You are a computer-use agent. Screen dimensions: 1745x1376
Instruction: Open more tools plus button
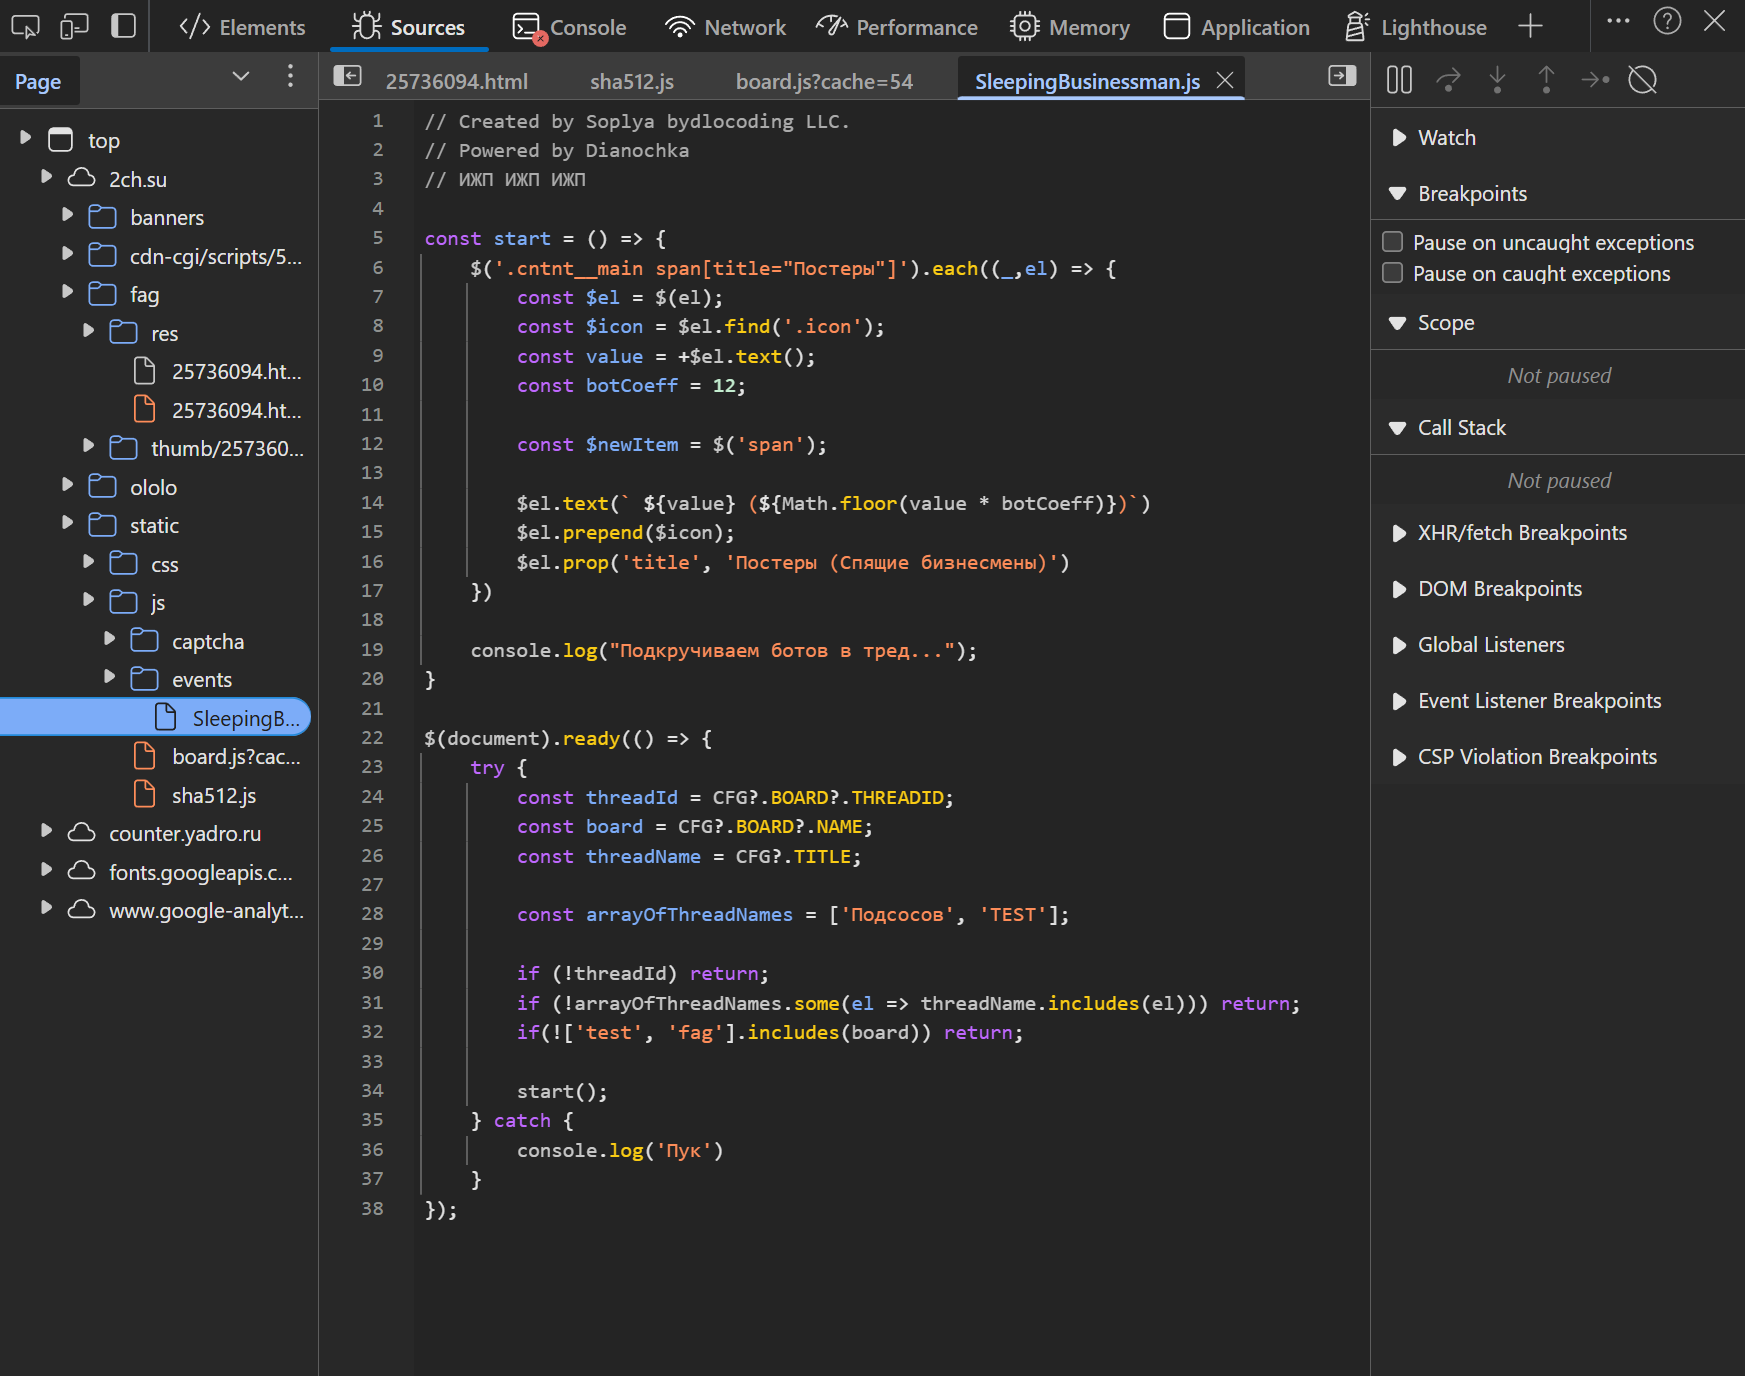pos(1530,26)
